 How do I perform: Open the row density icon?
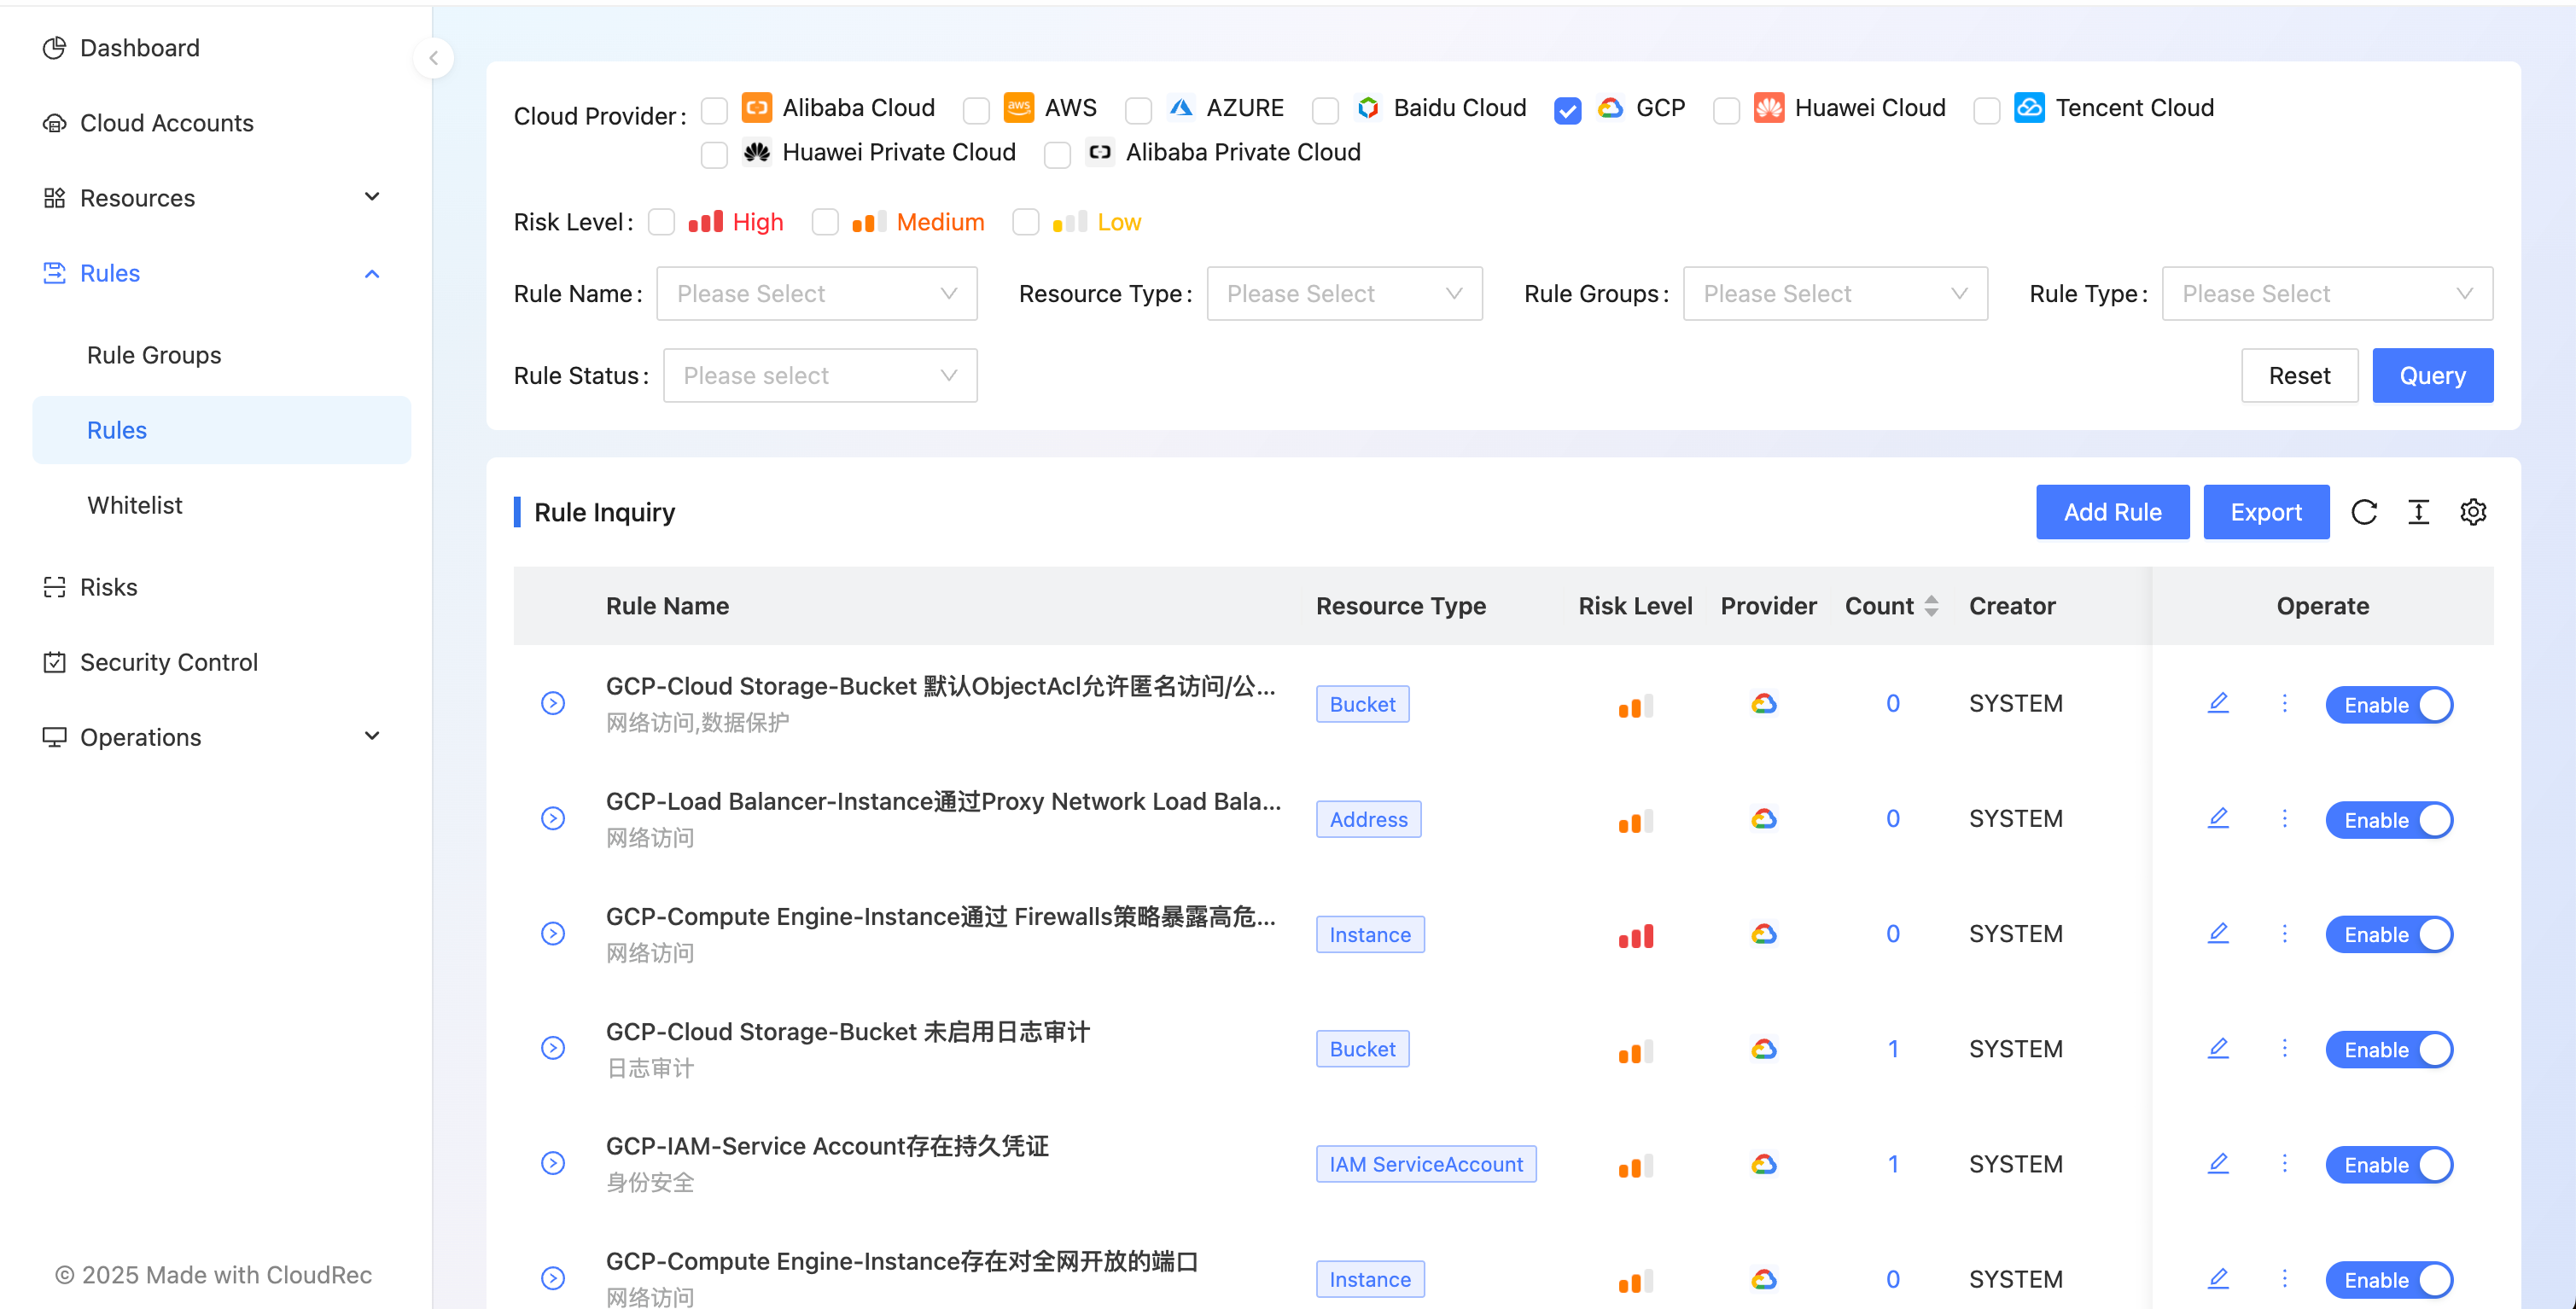click(2418, 512)
